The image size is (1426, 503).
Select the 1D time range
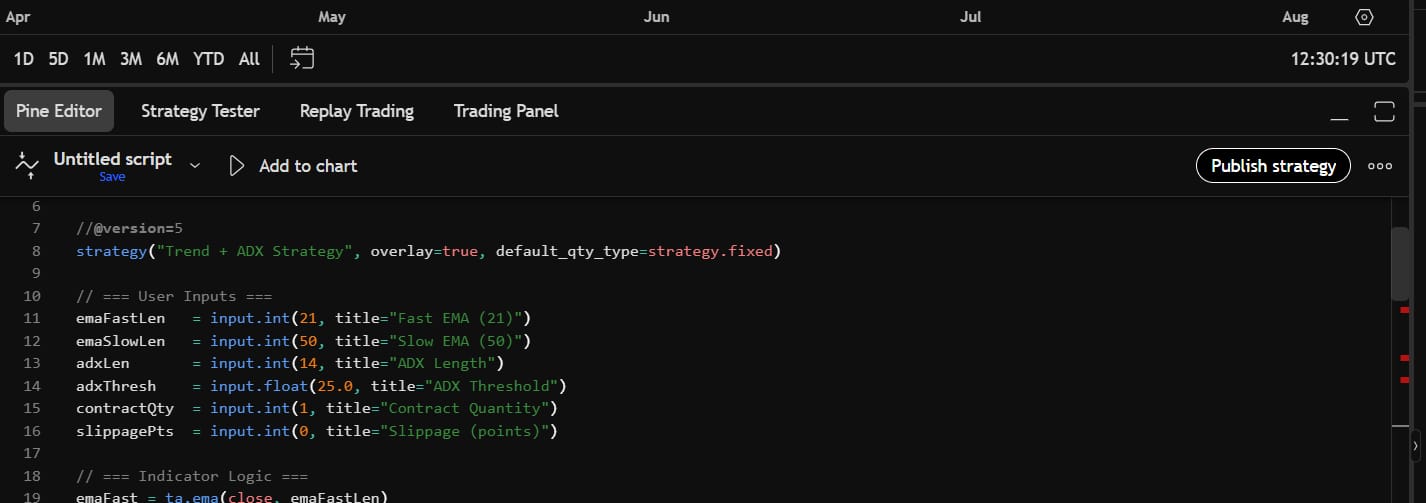pos(24,59)
